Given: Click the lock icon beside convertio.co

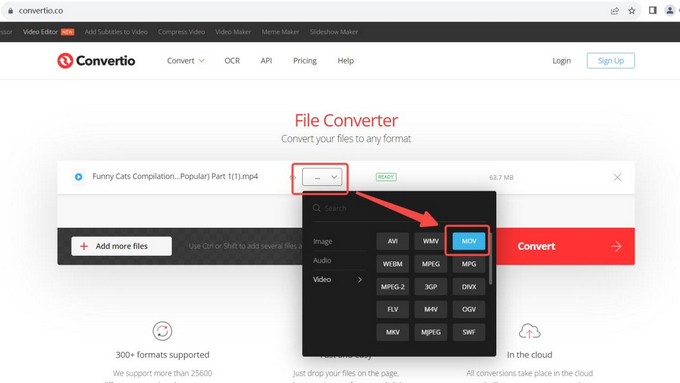Looking at the screenshot, I should pyautogui.click(x=10, y=11).
